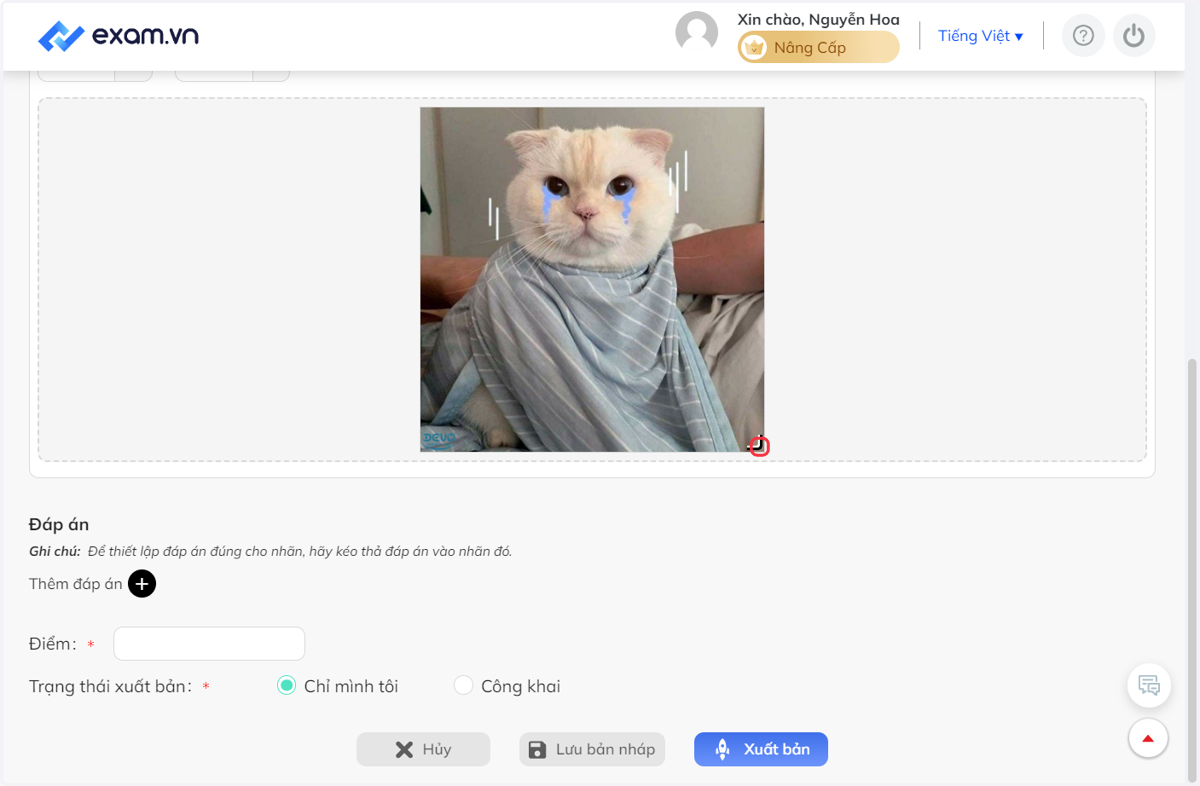The width and height of the screenshot is (1200, 786).
Task: Click the page vertical scrollbar
Action: [x=1190, y=570]
